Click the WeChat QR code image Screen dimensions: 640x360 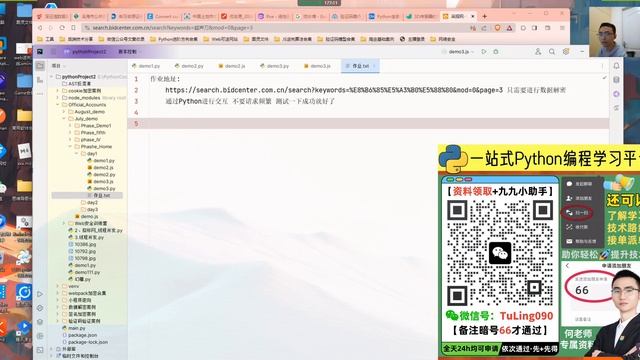pos(500,253)
